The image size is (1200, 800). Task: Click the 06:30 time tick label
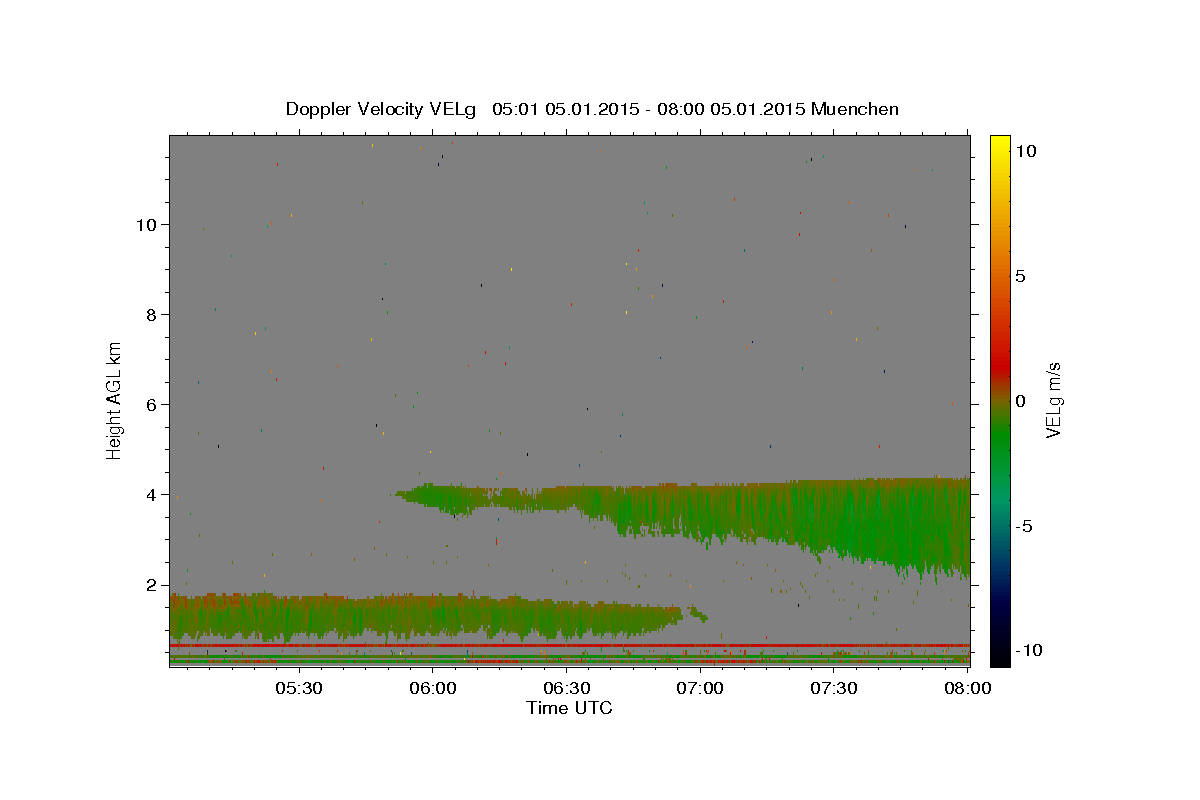click(x=566, y=688)
